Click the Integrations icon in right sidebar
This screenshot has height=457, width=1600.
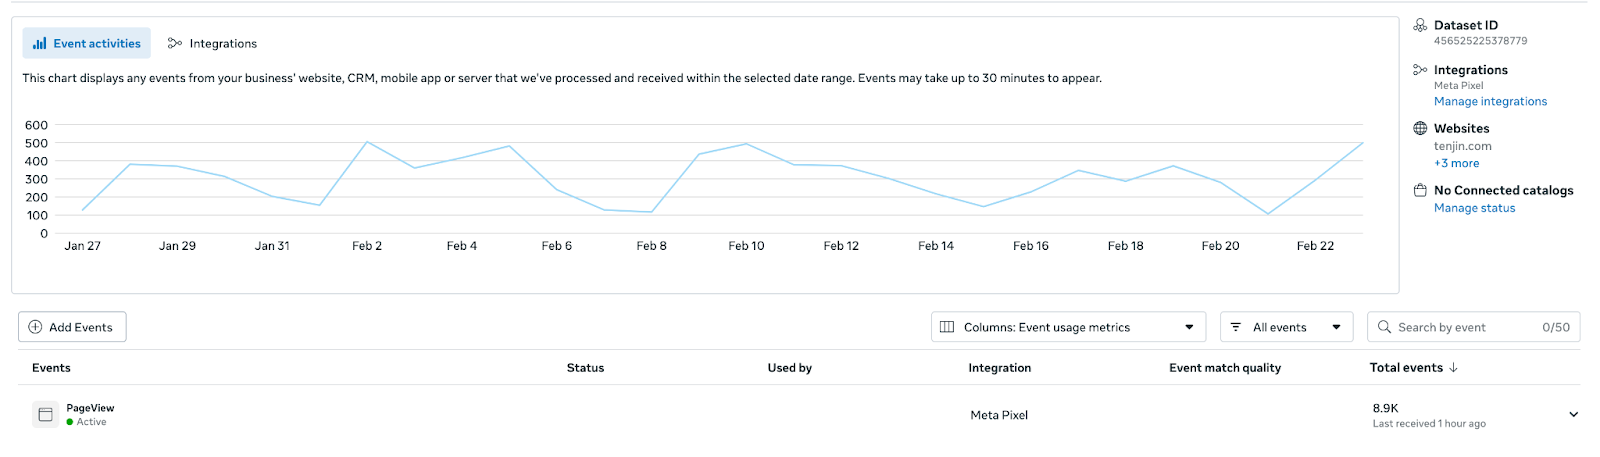pos(1420,70)
